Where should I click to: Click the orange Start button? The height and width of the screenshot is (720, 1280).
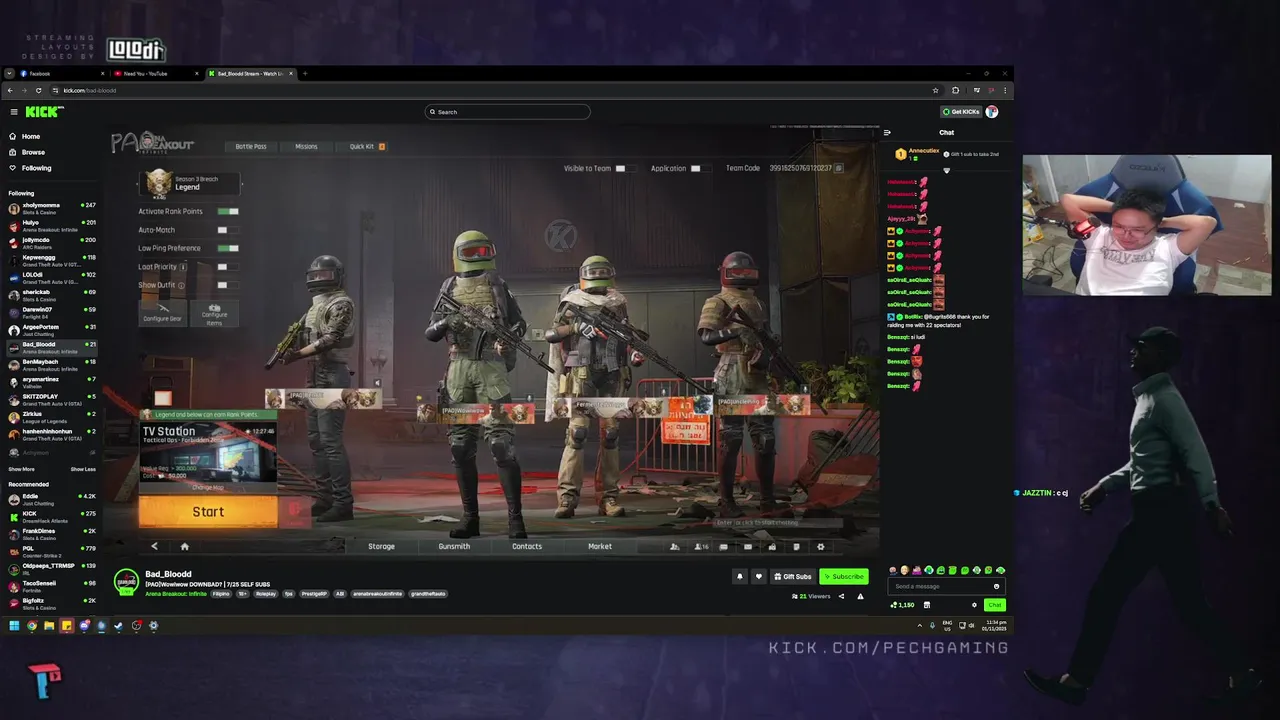coord(208,512)
